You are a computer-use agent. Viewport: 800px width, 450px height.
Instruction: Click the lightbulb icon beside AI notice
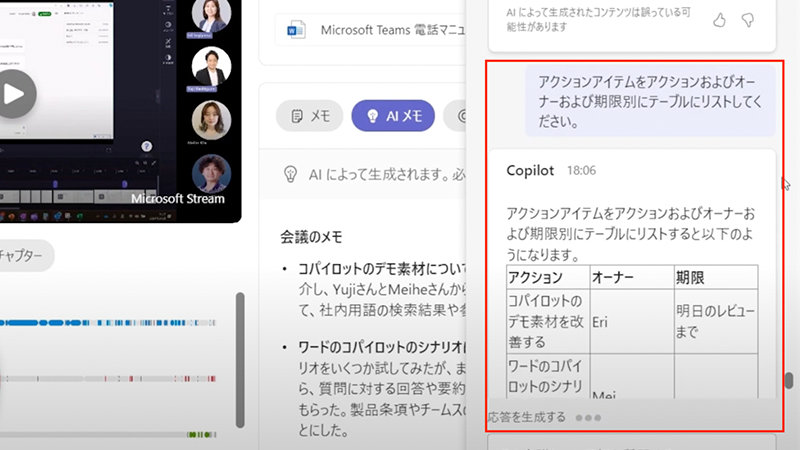[x=291, y=171]
